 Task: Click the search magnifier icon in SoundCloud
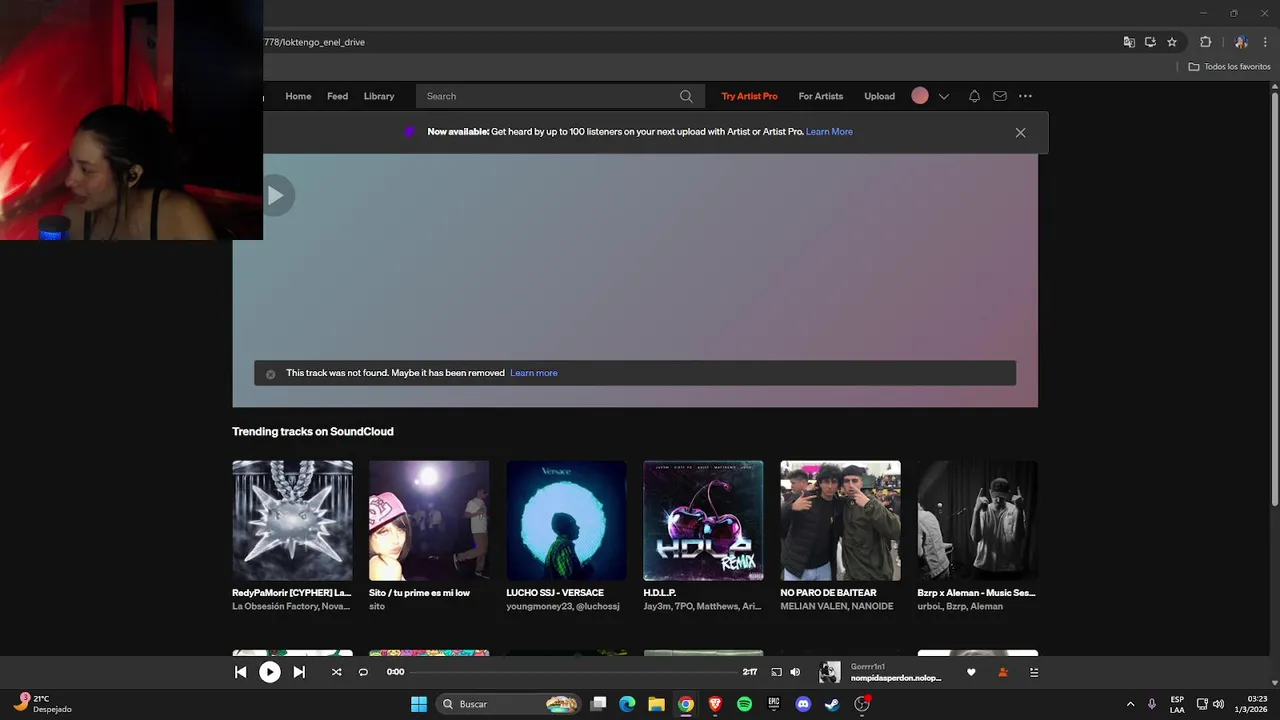[686, 96]
